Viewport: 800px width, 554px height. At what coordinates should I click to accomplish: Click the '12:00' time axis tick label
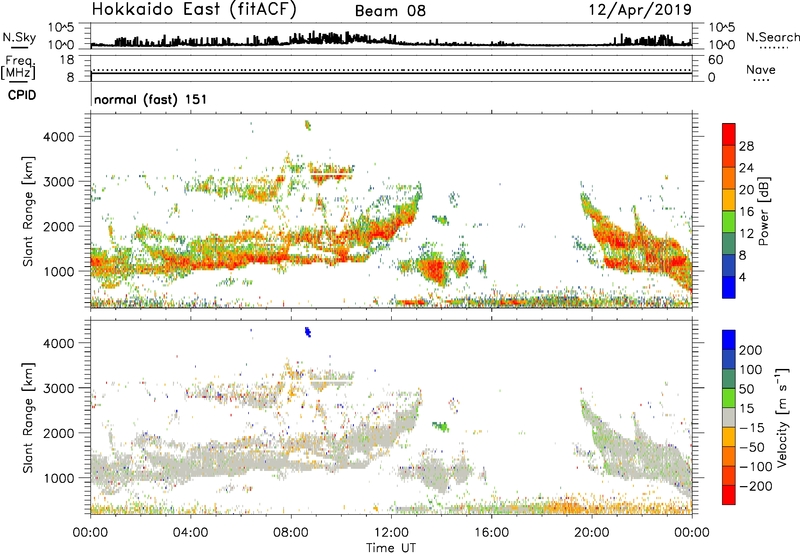point(391,533)
